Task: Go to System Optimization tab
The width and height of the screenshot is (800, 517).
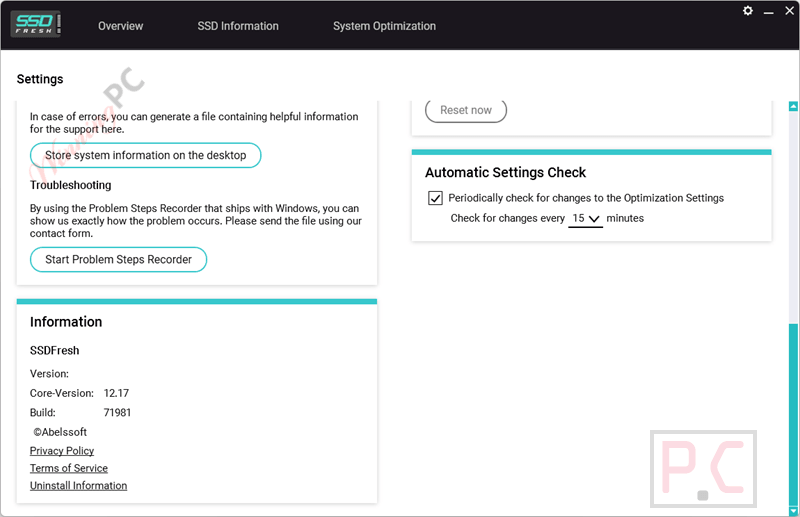Action: coord(384,26)
